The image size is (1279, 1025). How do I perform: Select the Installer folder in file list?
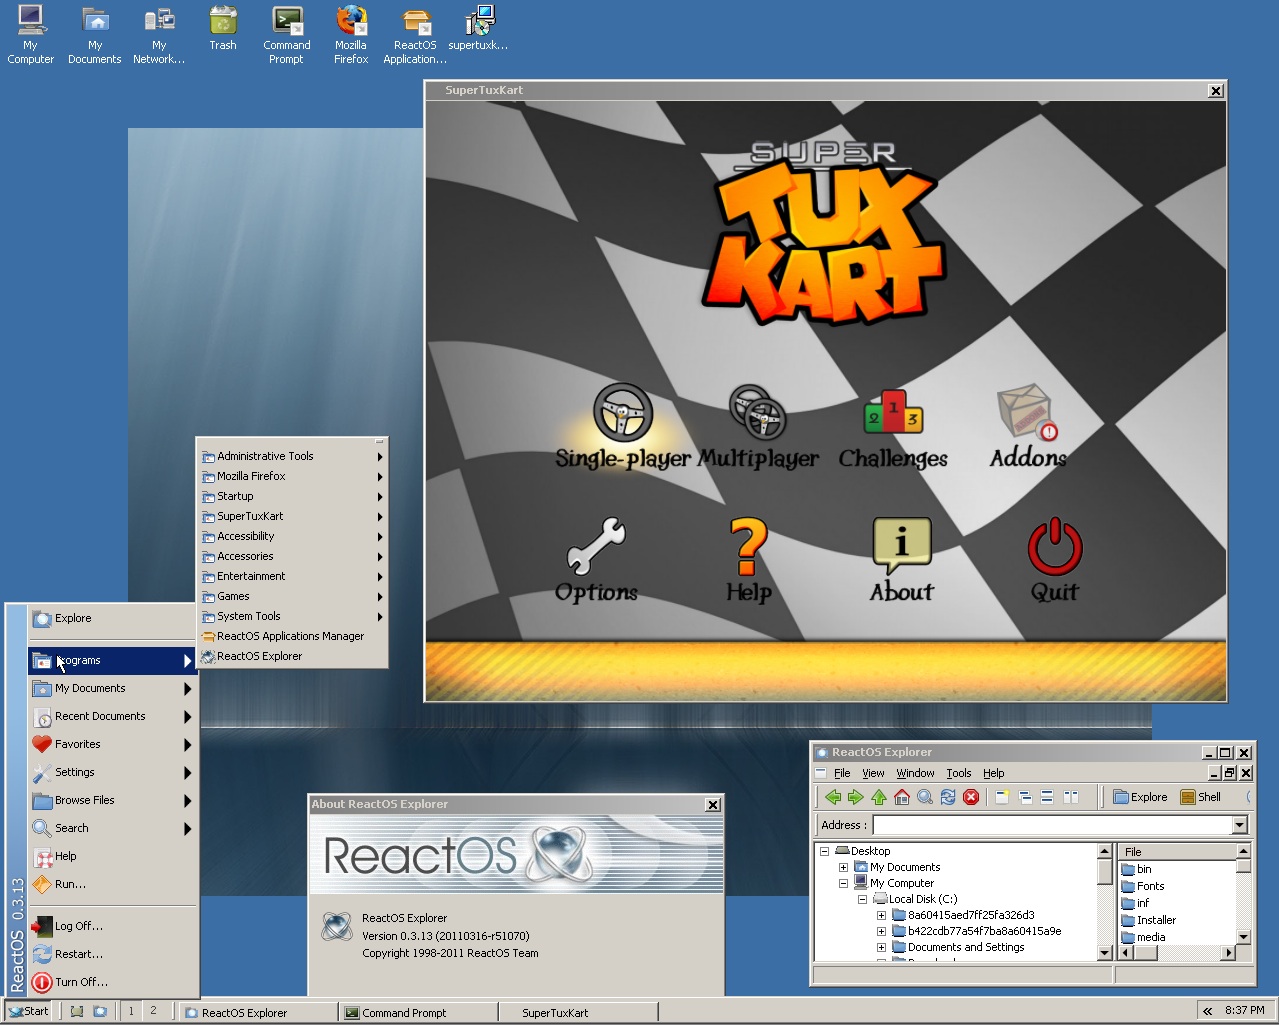pos(1148,920)
